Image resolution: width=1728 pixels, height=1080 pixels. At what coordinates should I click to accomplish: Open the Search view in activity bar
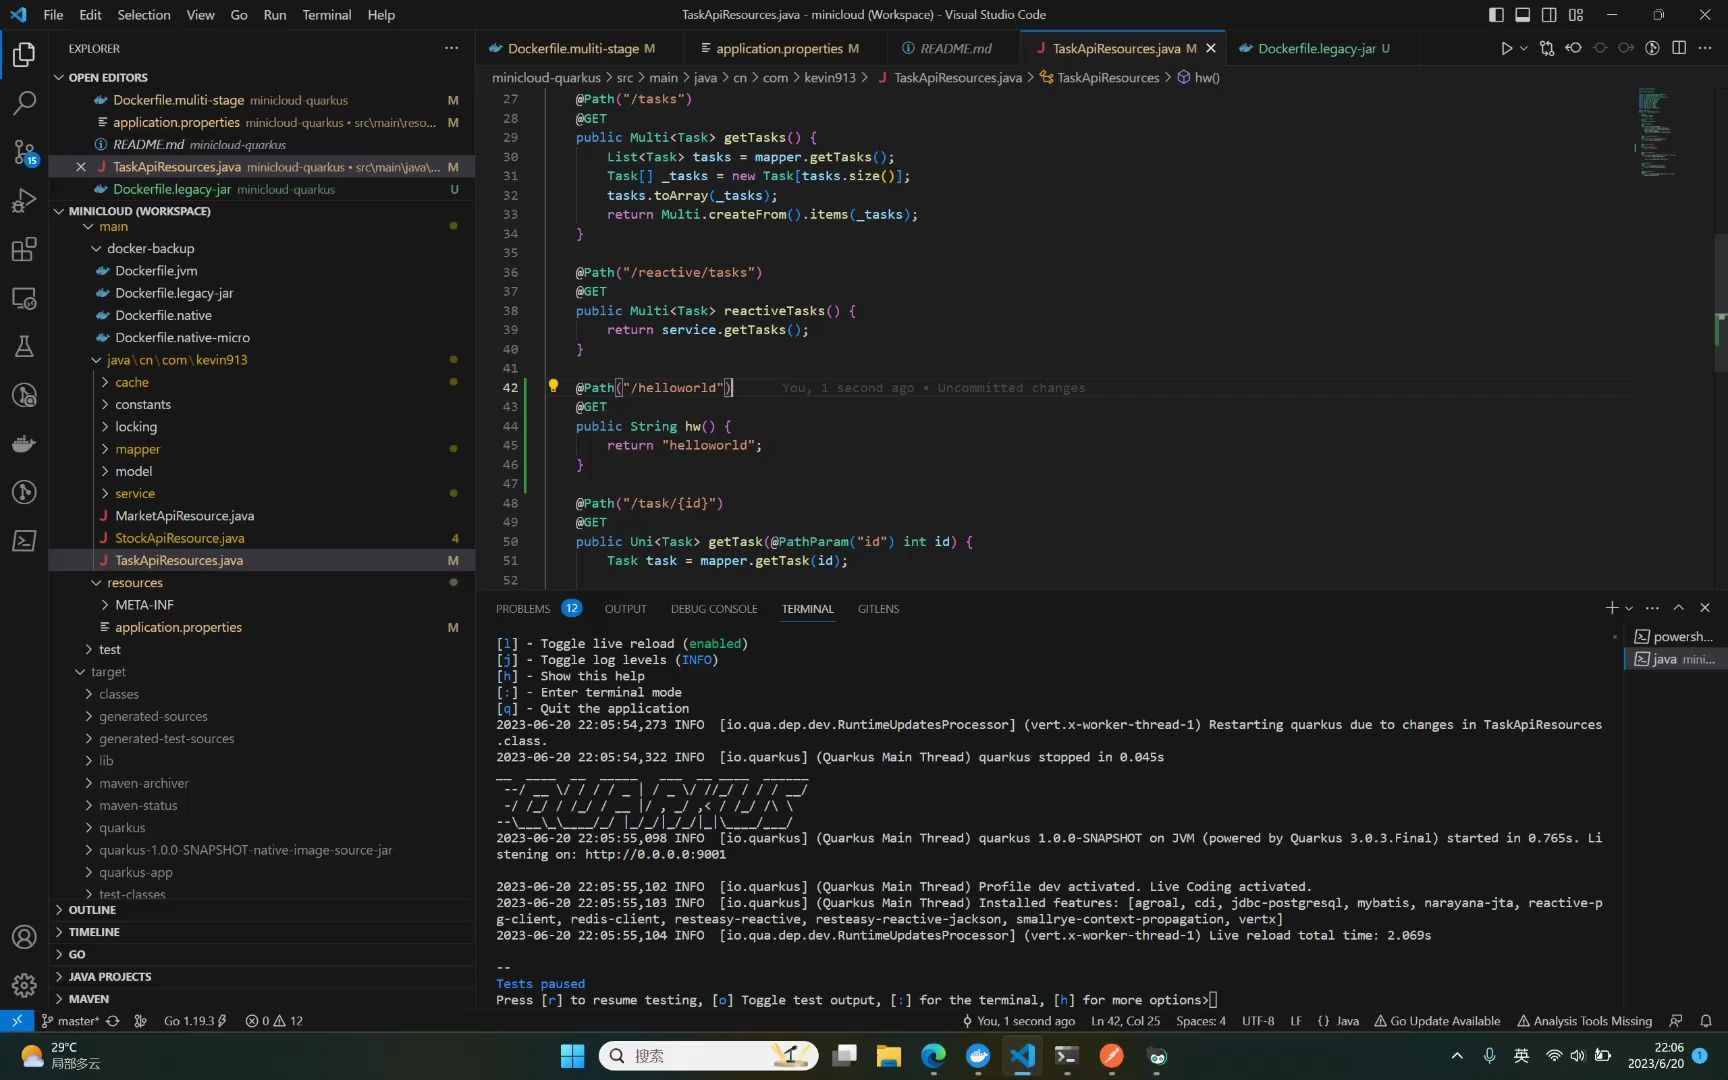tap(24, 102)
